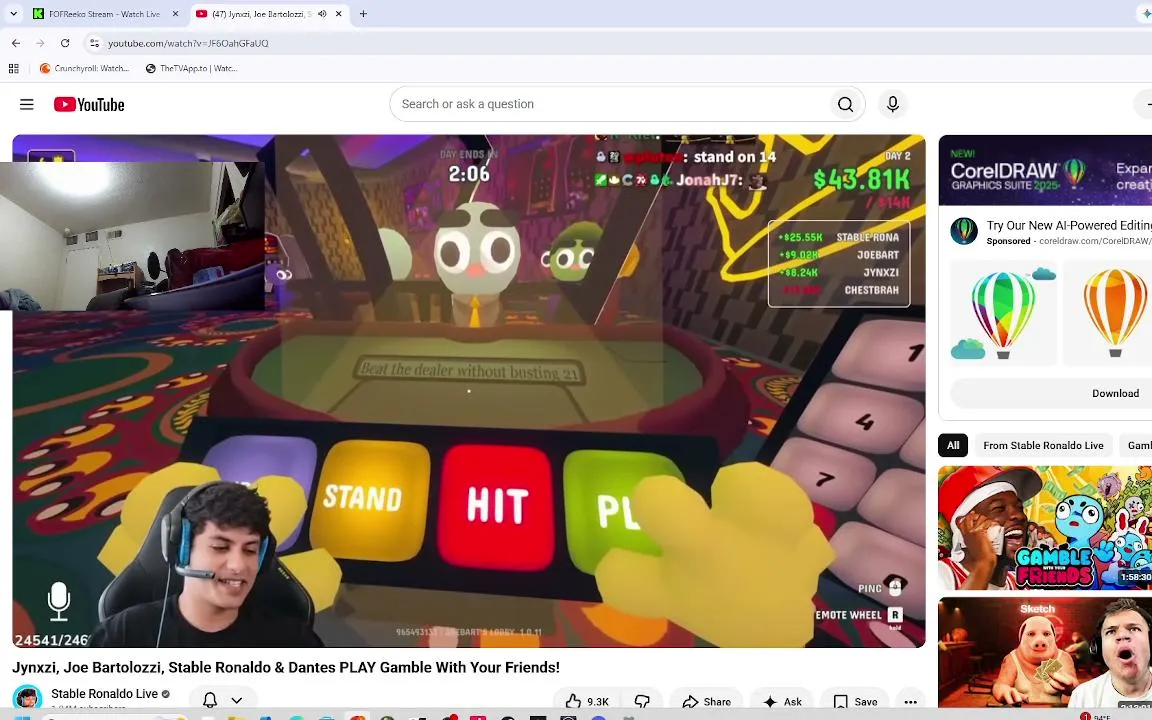
Task: Open the Stable Ronaldo Live channel name
Action: pyautogui.click(x=104, y=694)
